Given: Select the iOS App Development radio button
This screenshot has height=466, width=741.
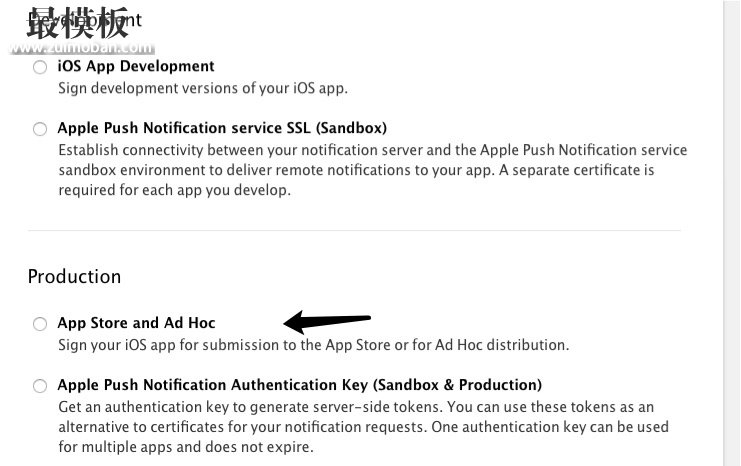Looking at the screenshot, I should pyautogui.click(x=40, y=67).
